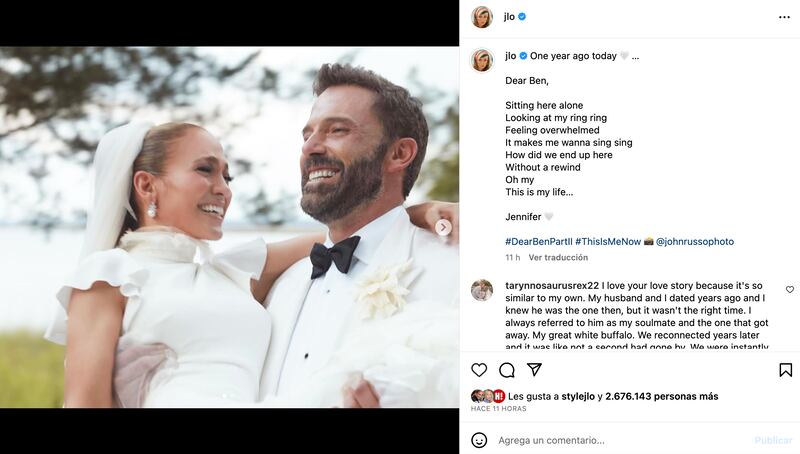Save post with the bookmark icon
800x454 pixels.
click(785, 370)
